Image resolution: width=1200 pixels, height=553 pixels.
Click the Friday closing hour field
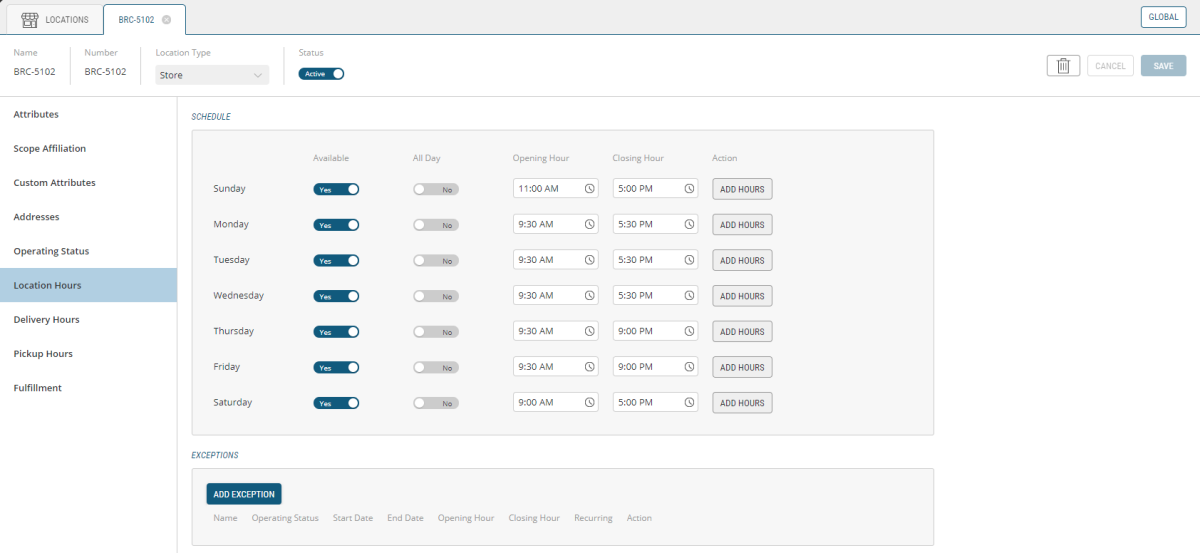[x=646, y=368]
